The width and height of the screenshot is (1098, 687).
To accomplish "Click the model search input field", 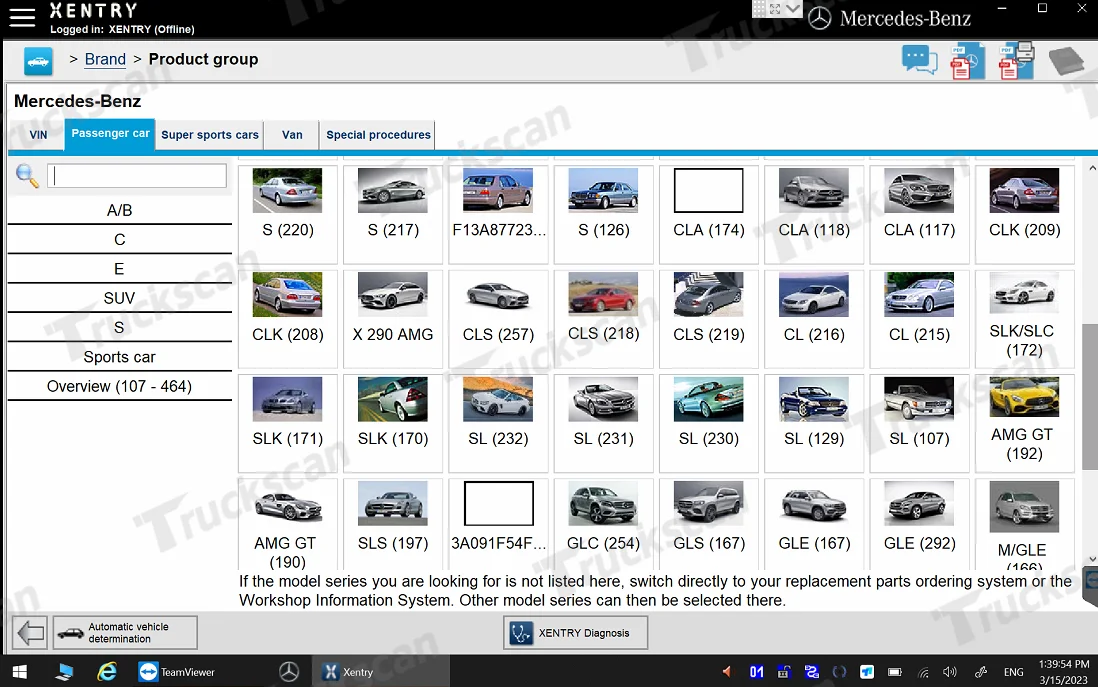I will [137, 176].
